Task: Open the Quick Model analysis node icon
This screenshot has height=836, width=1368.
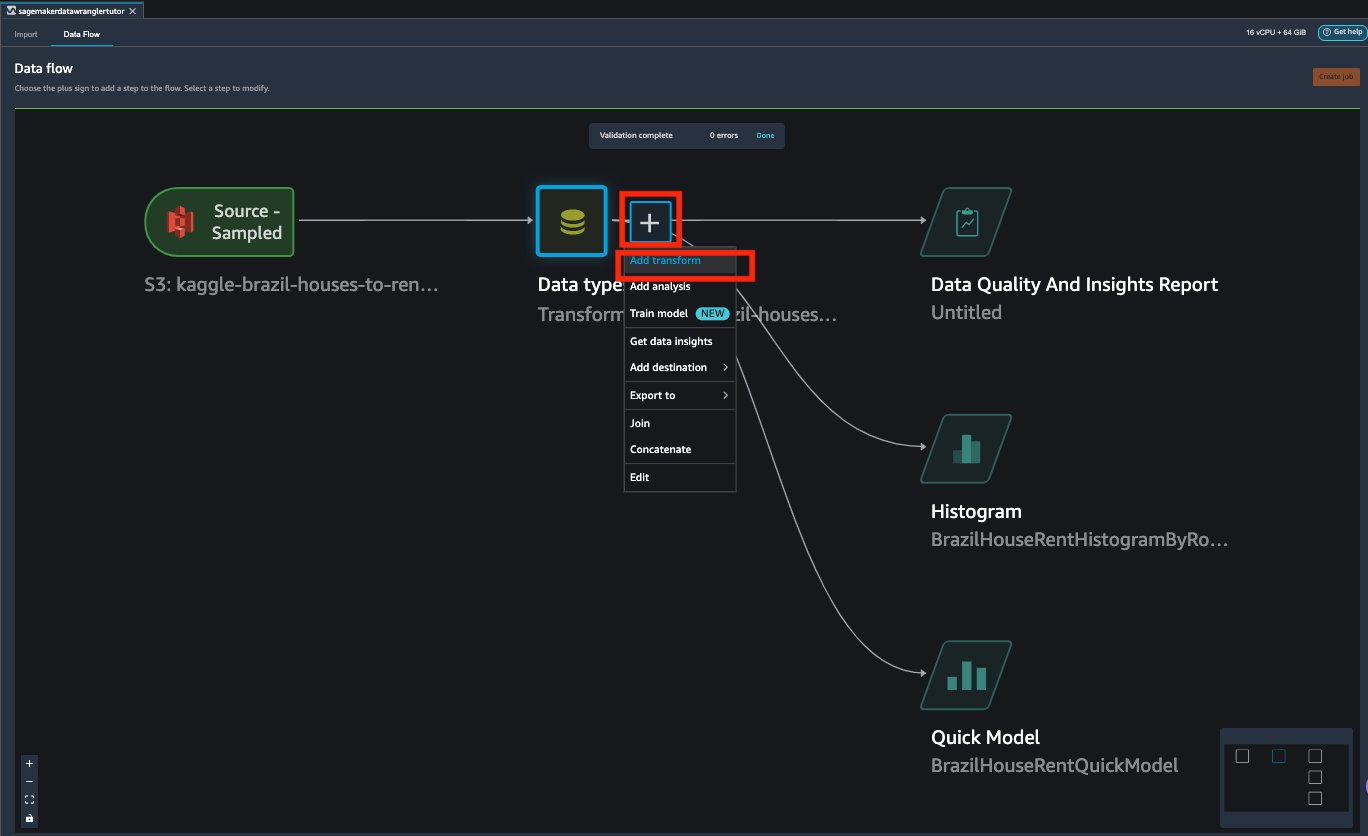Action: tap(966, 675)
